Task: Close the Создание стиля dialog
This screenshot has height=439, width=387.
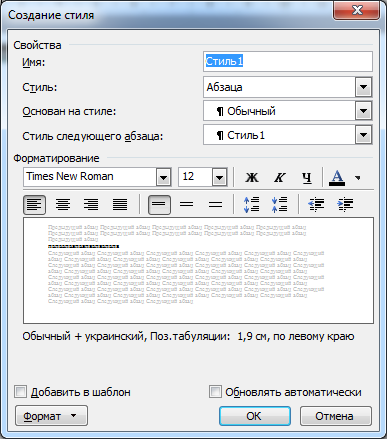Action: [x=356, y=11]
